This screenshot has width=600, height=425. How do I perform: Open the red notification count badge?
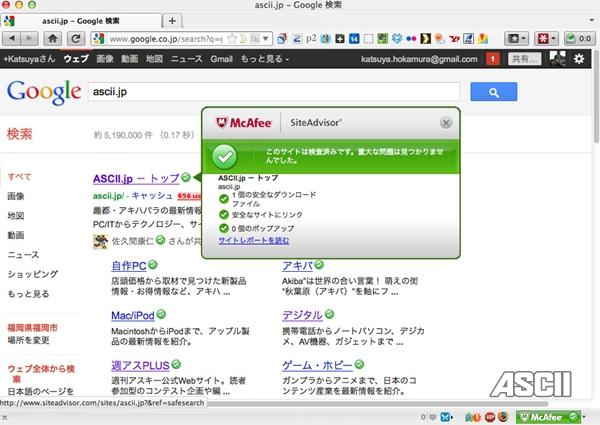tap(493, 59)
